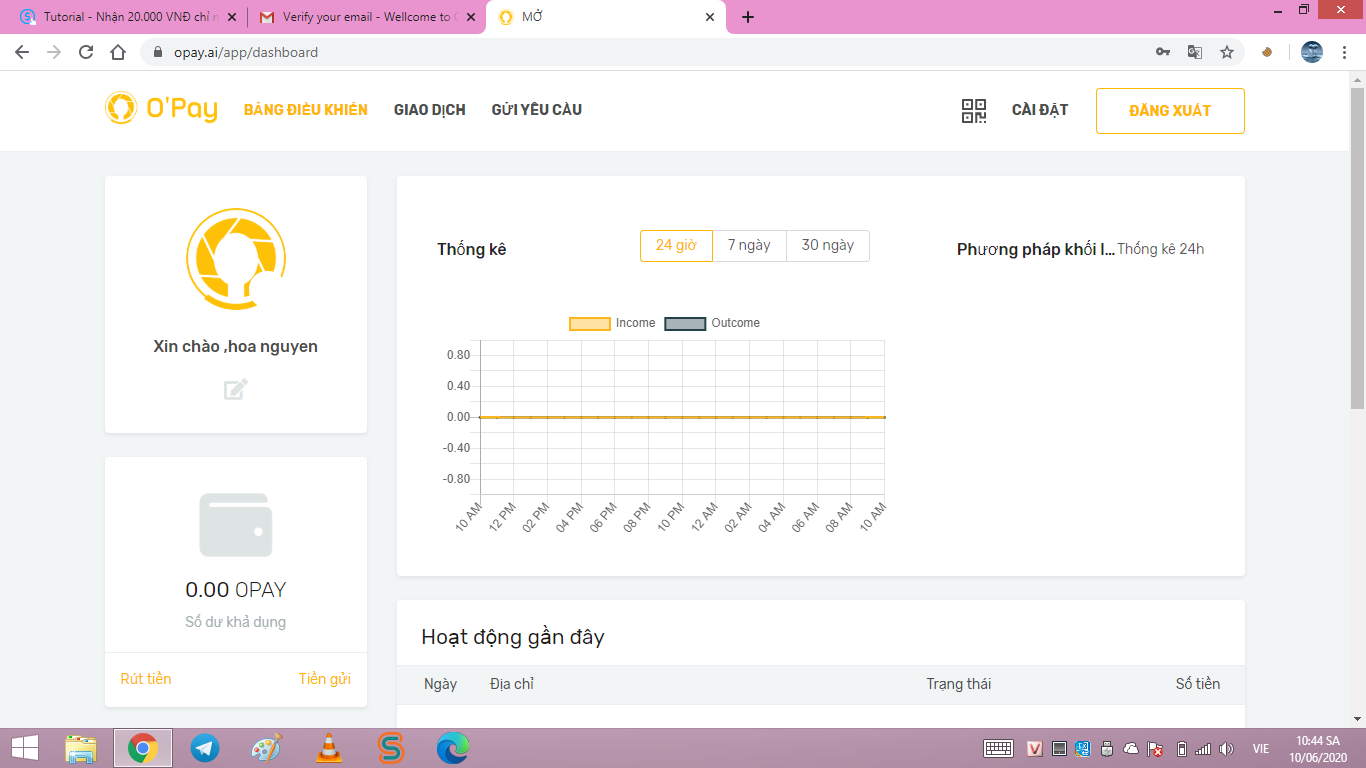1366x768 pixels.
Task: Click the Số tiền column header
Action: 1198,684
